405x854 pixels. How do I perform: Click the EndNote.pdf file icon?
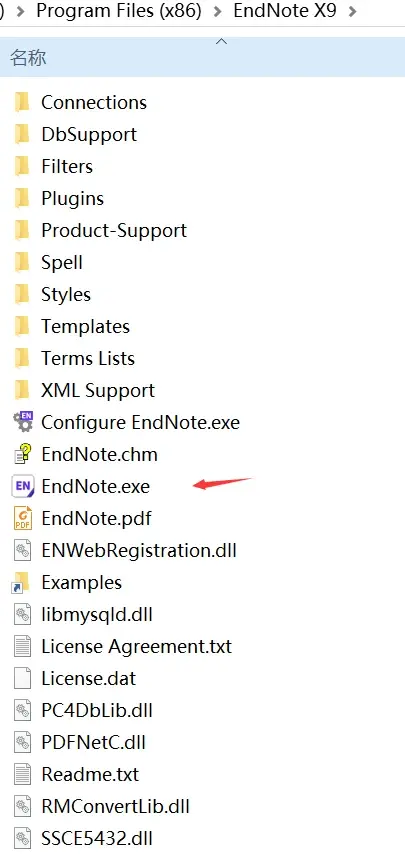(x=22, y=518)
